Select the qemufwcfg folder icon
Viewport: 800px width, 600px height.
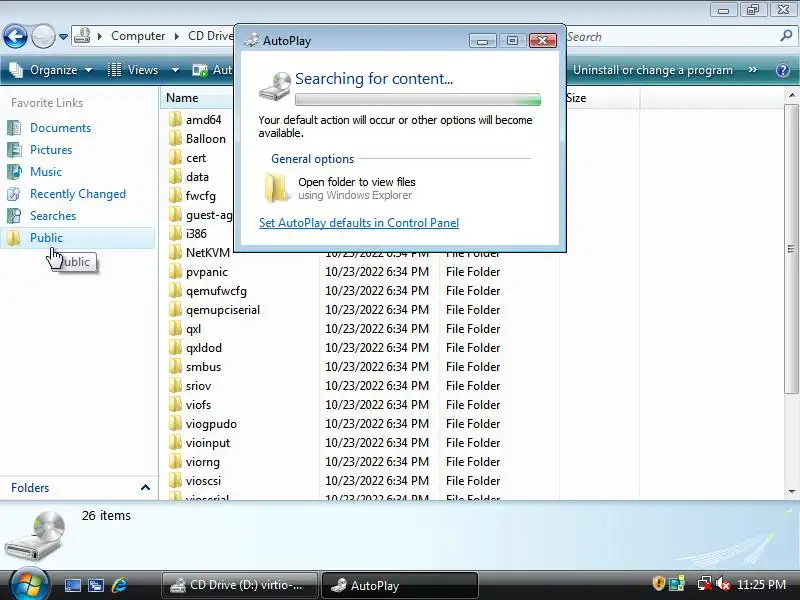pyautogui.click(x=175, y=290)
